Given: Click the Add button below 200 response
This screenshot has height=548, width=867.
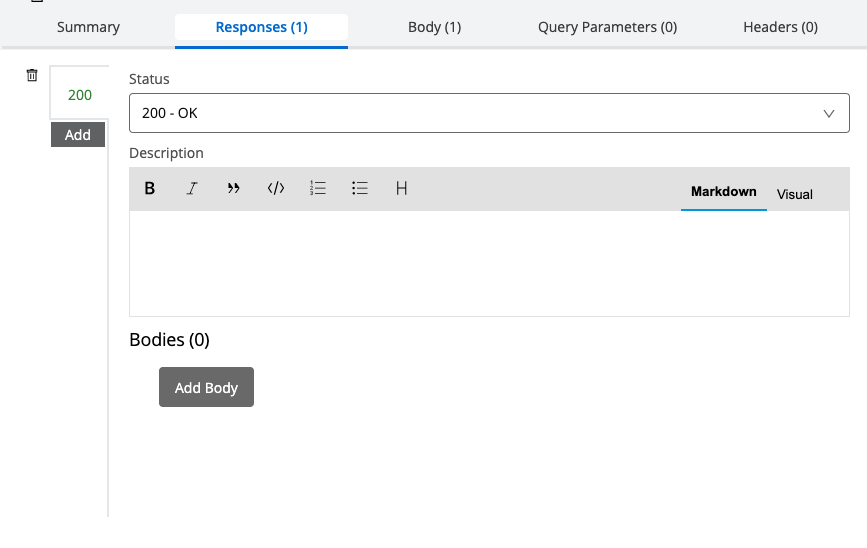Looking at the screenshot, I should (x=78, y=135).
